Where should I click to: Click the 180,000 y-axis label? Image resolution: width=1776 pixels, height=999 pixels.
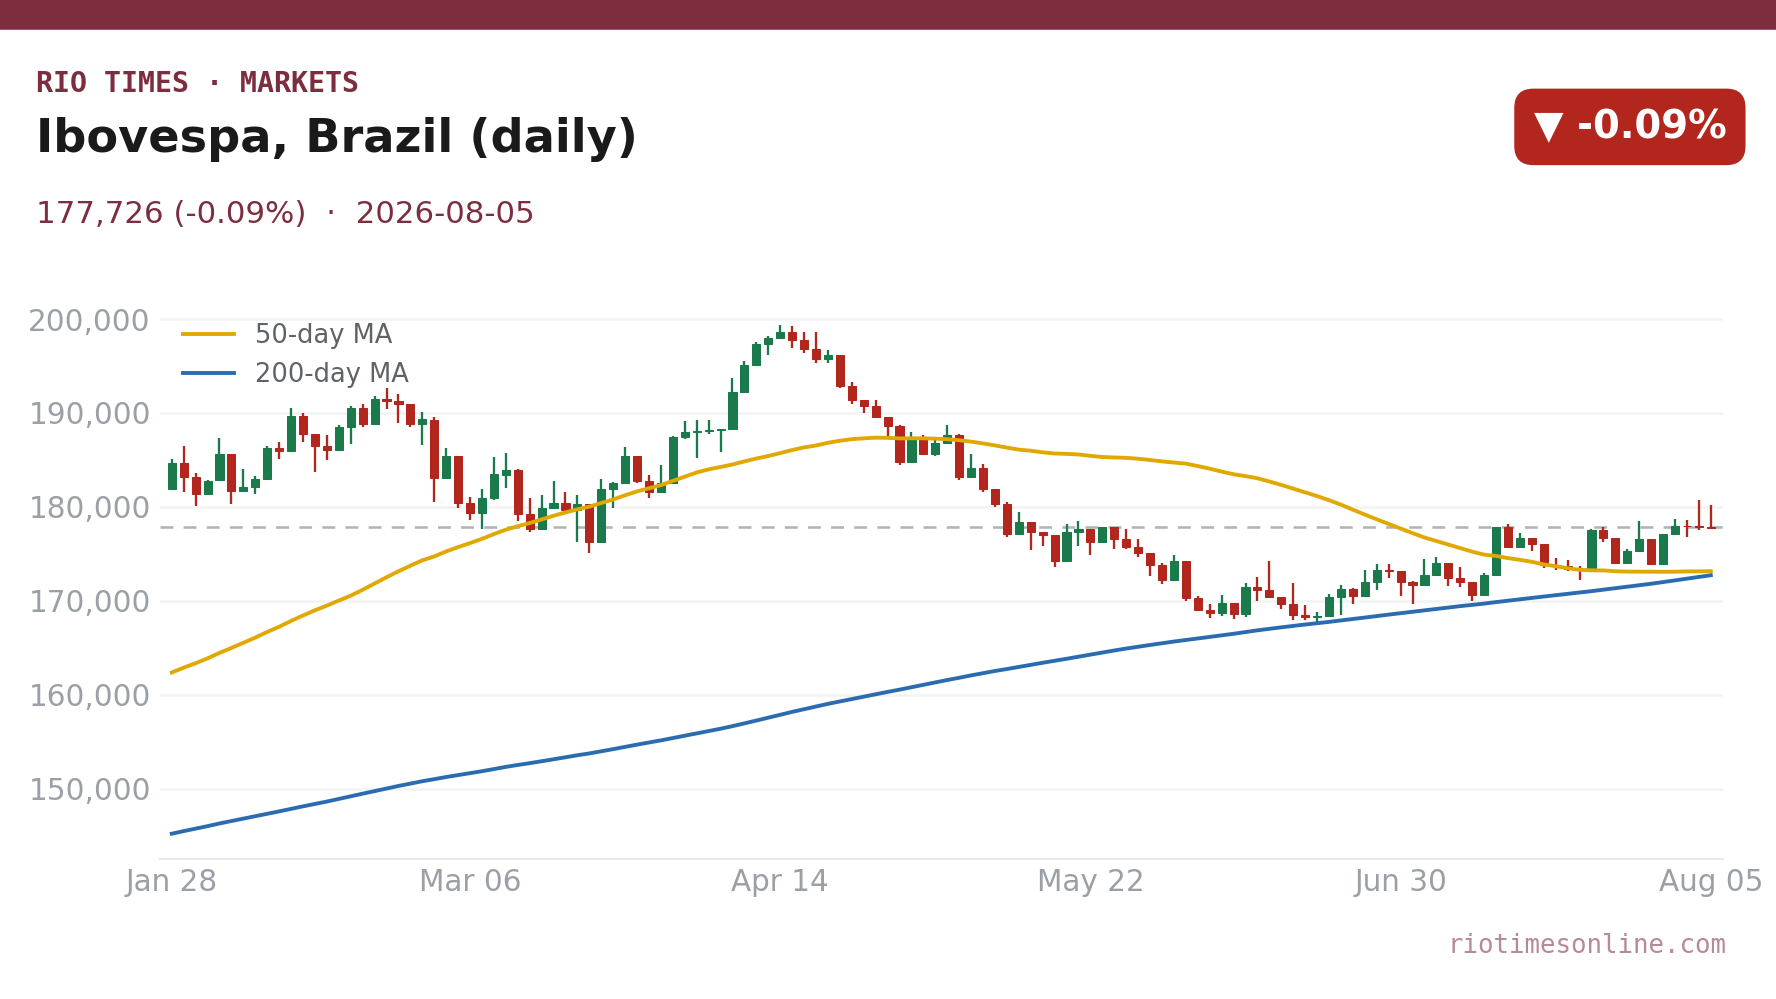coord(89,508)
